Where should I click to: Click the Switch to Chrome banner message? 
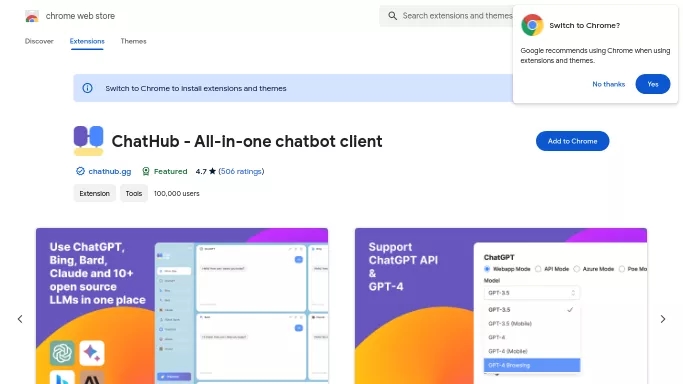tap(196, 88)
